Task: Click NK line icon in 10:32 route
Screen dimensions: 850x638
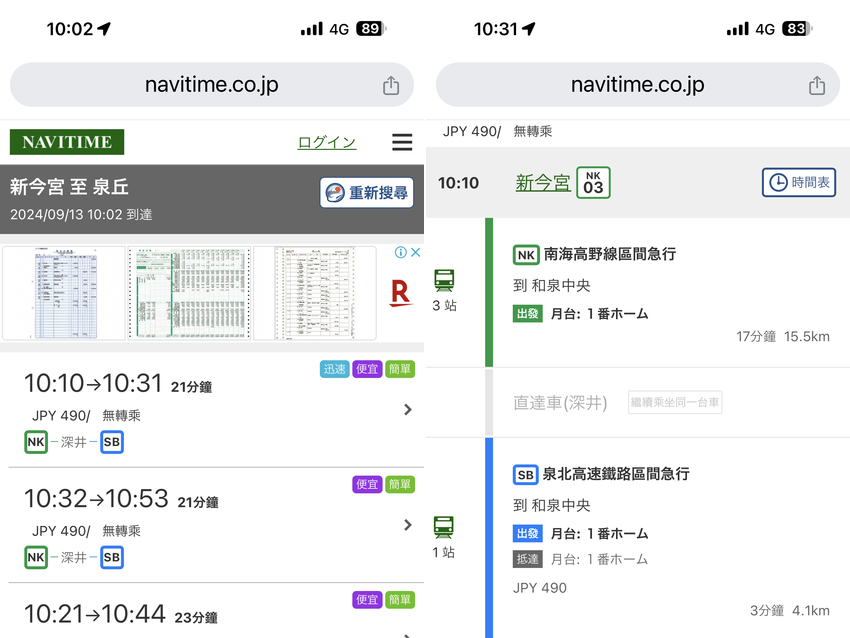Action: [x=36, y=557]
